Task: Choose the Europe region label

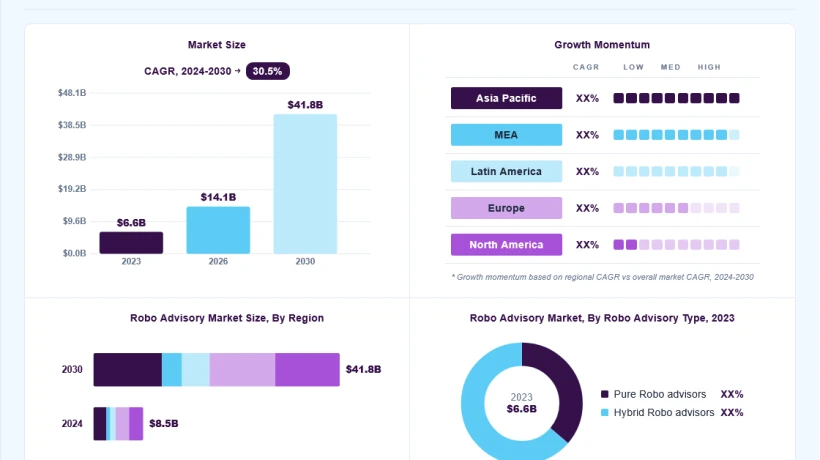Action: click(506, 208)
